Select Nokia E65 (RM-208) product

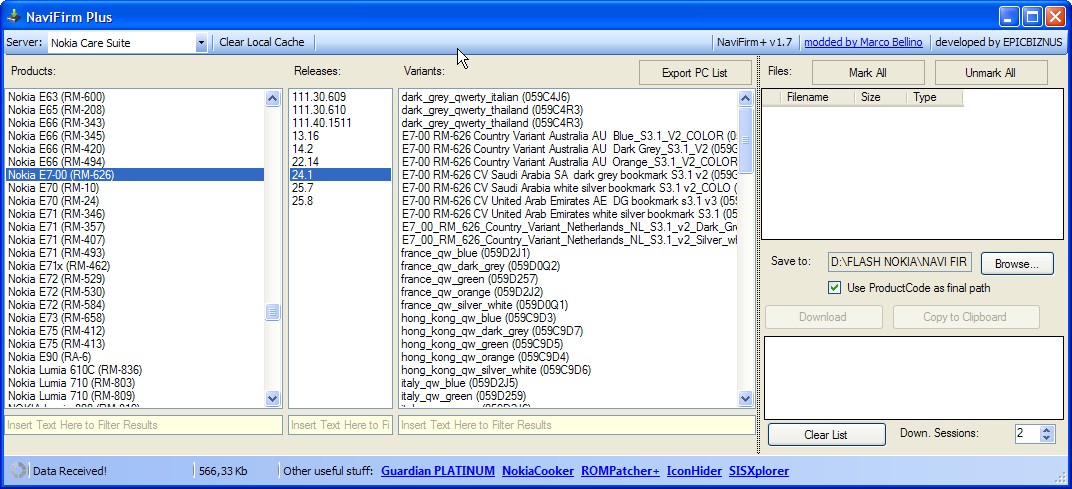point(135,110)
